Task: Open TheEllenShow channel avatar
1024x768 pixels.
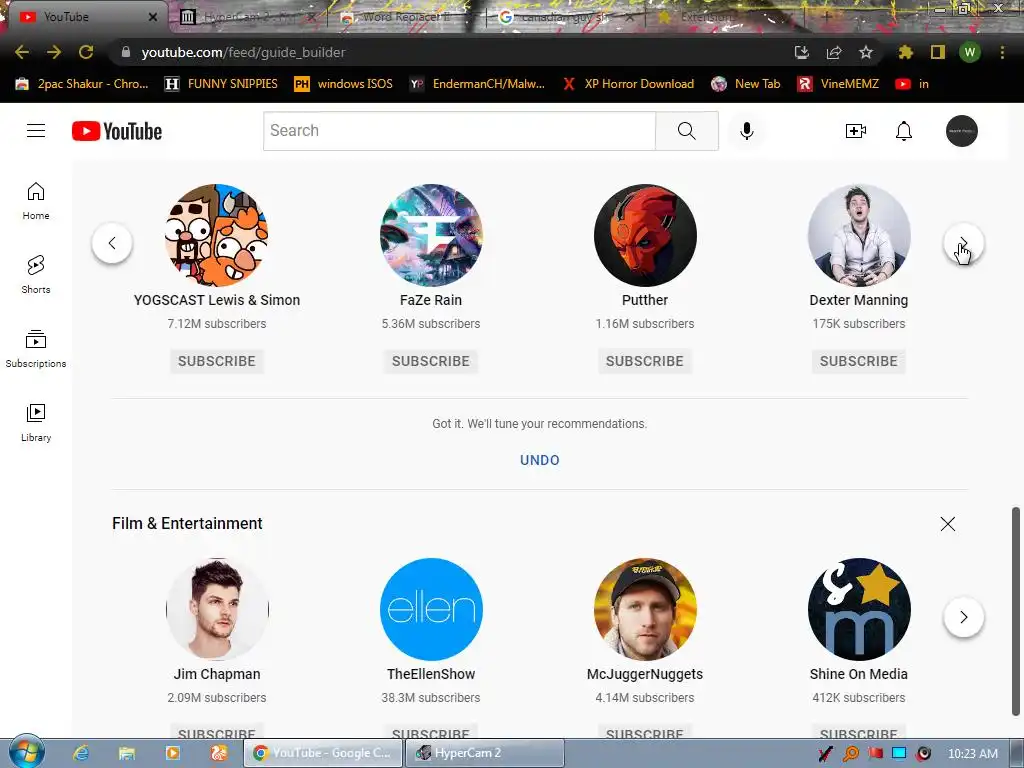Action: tap(431, 609)
